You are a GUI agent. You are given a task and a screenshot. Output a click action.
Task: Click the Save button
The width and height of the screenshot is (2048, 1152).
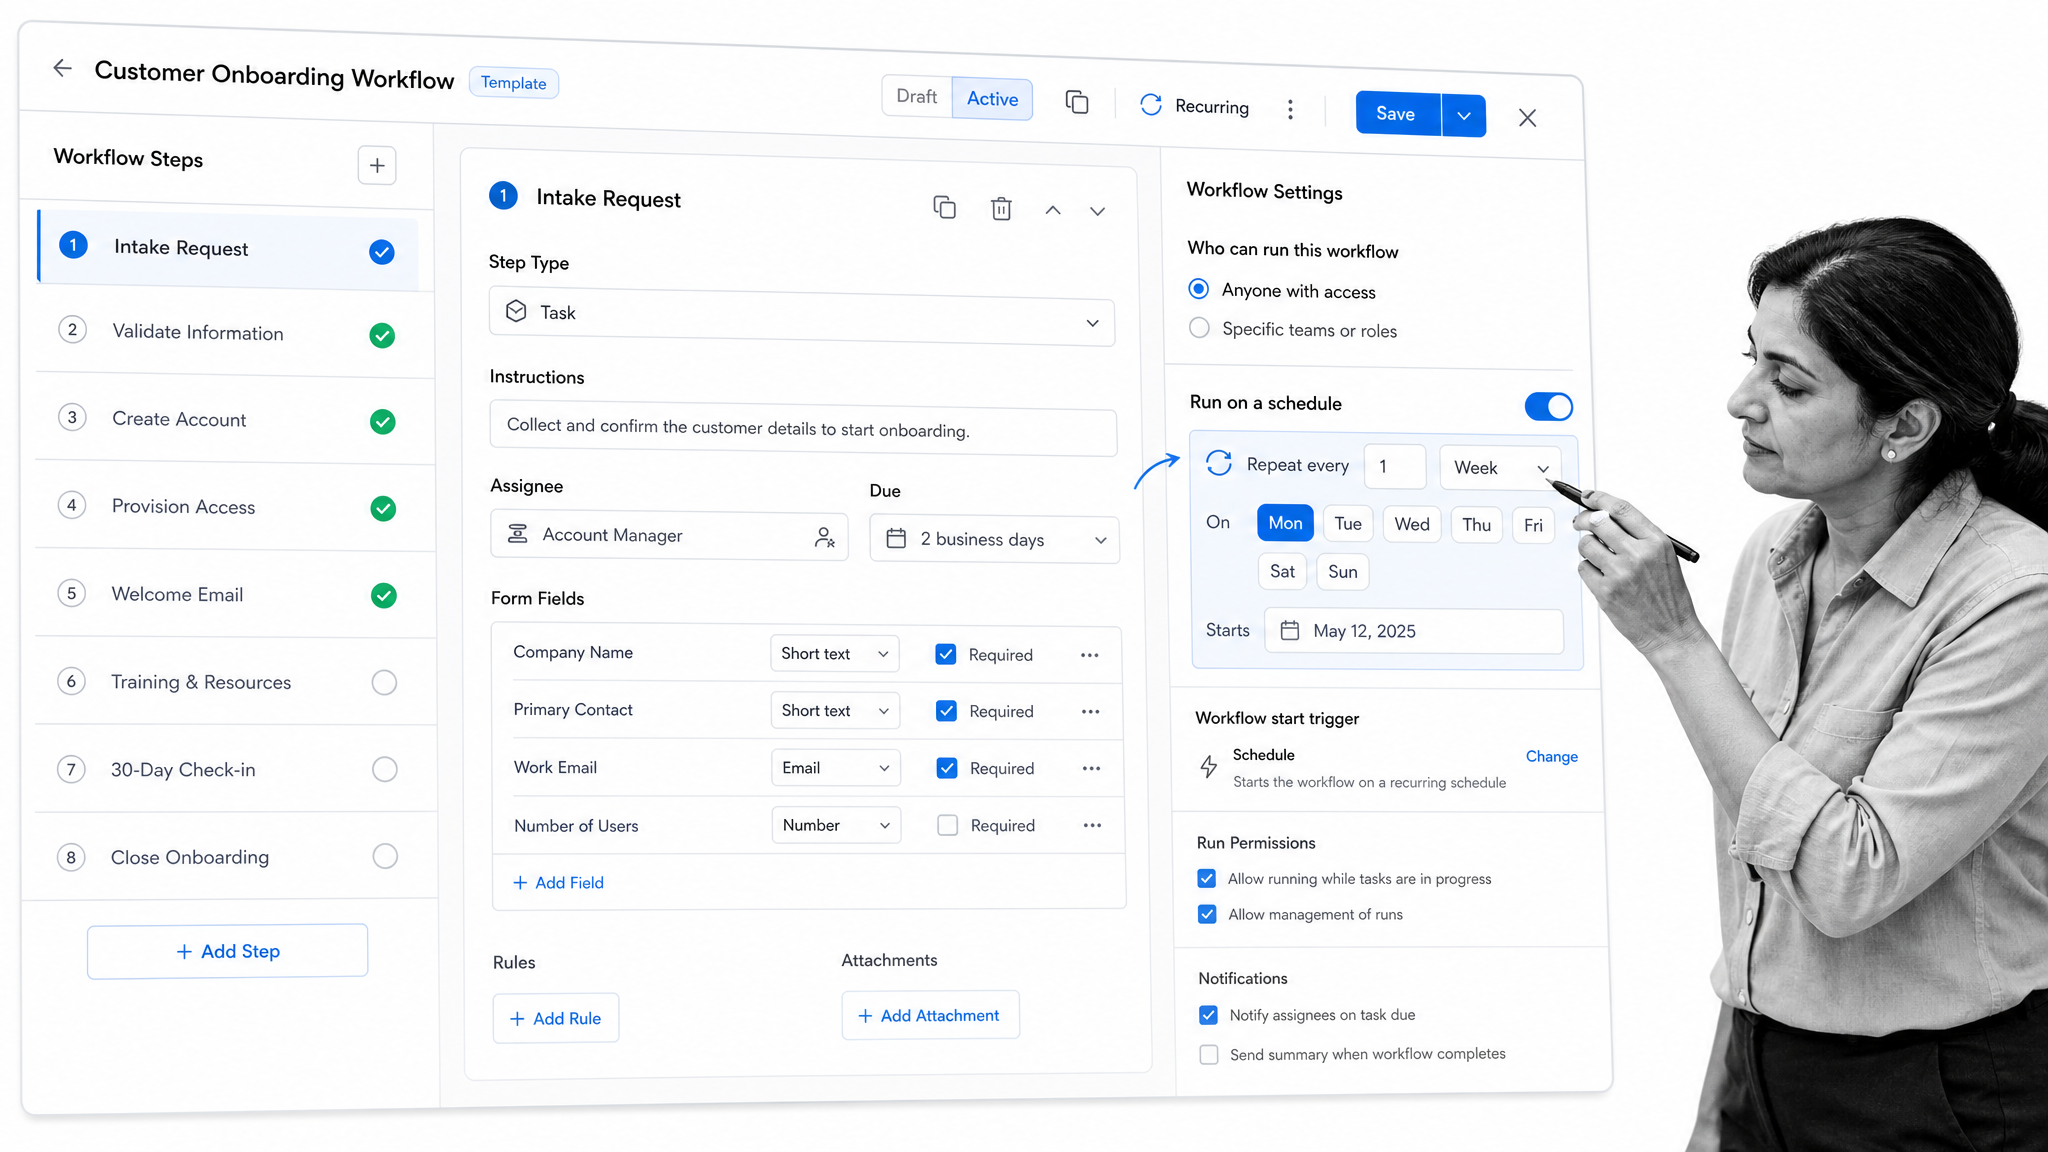click(1398, 114)
